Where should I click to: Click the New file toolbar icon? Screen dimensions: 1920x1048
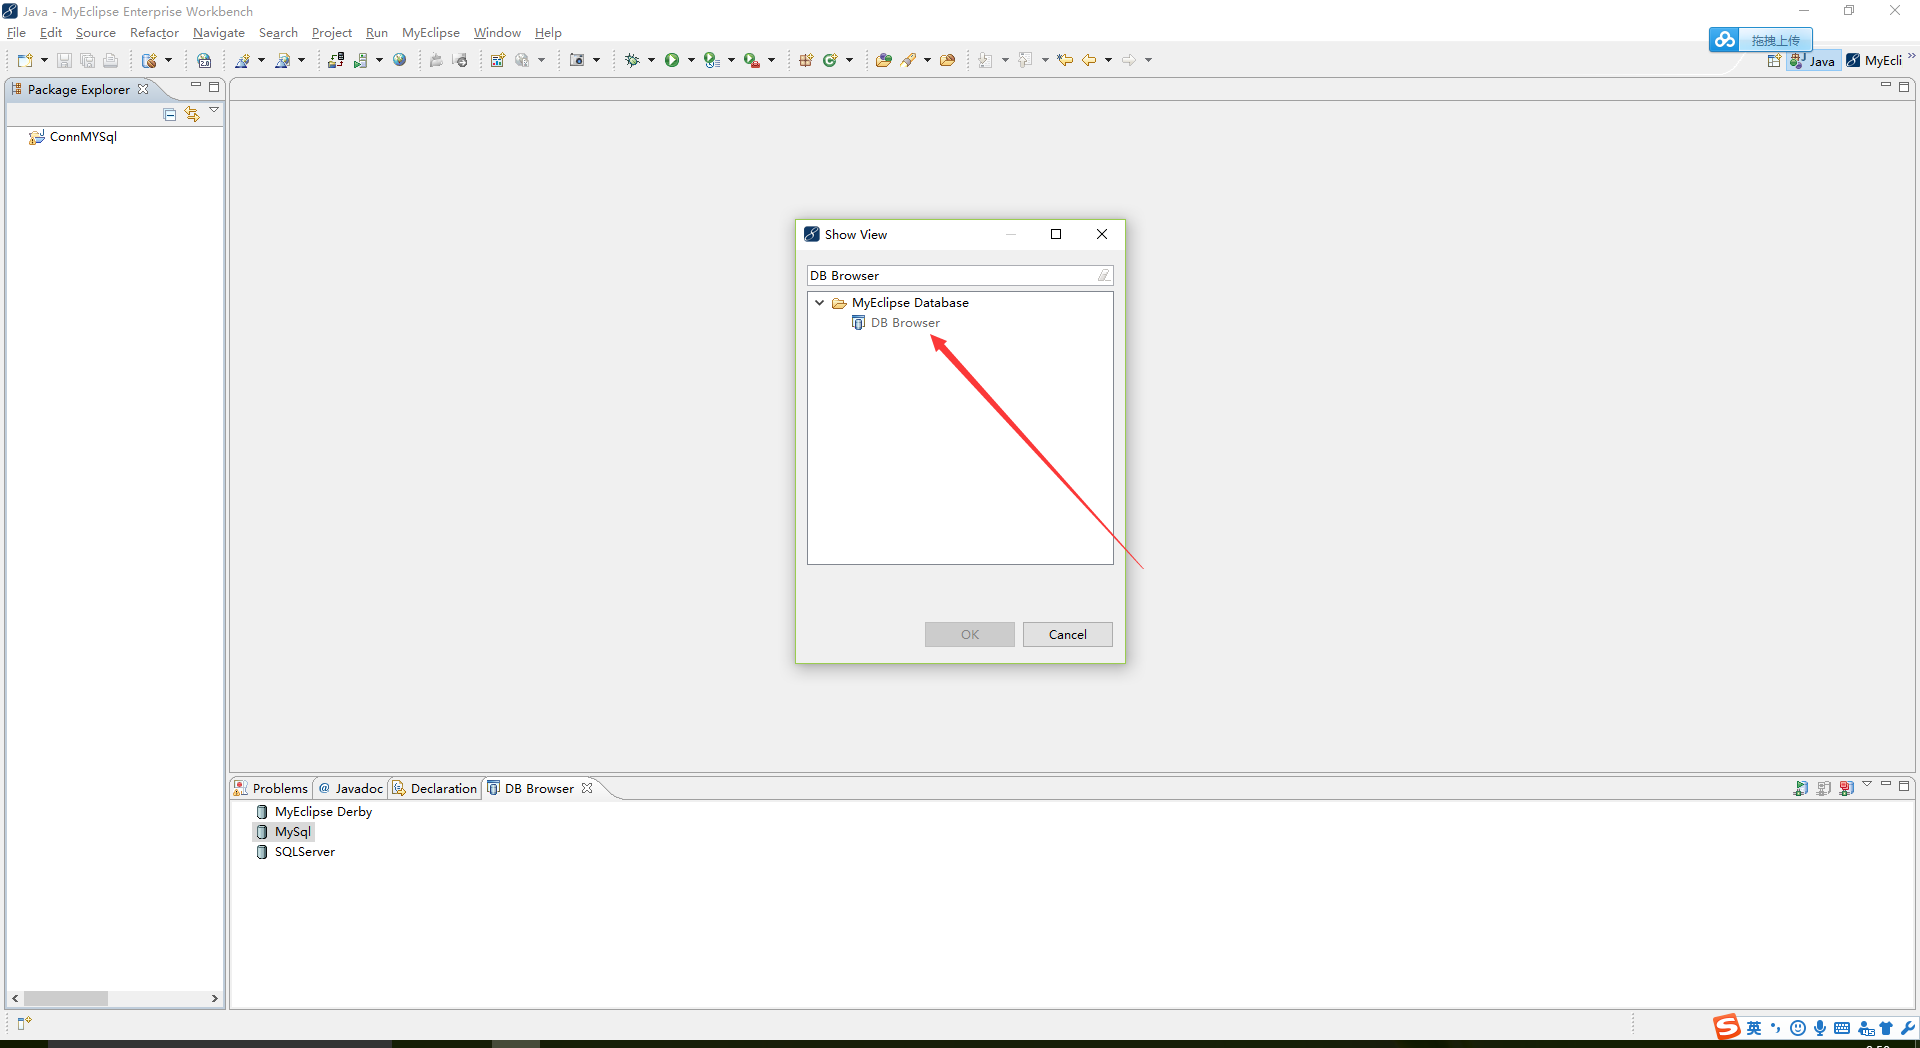point(25,60)
